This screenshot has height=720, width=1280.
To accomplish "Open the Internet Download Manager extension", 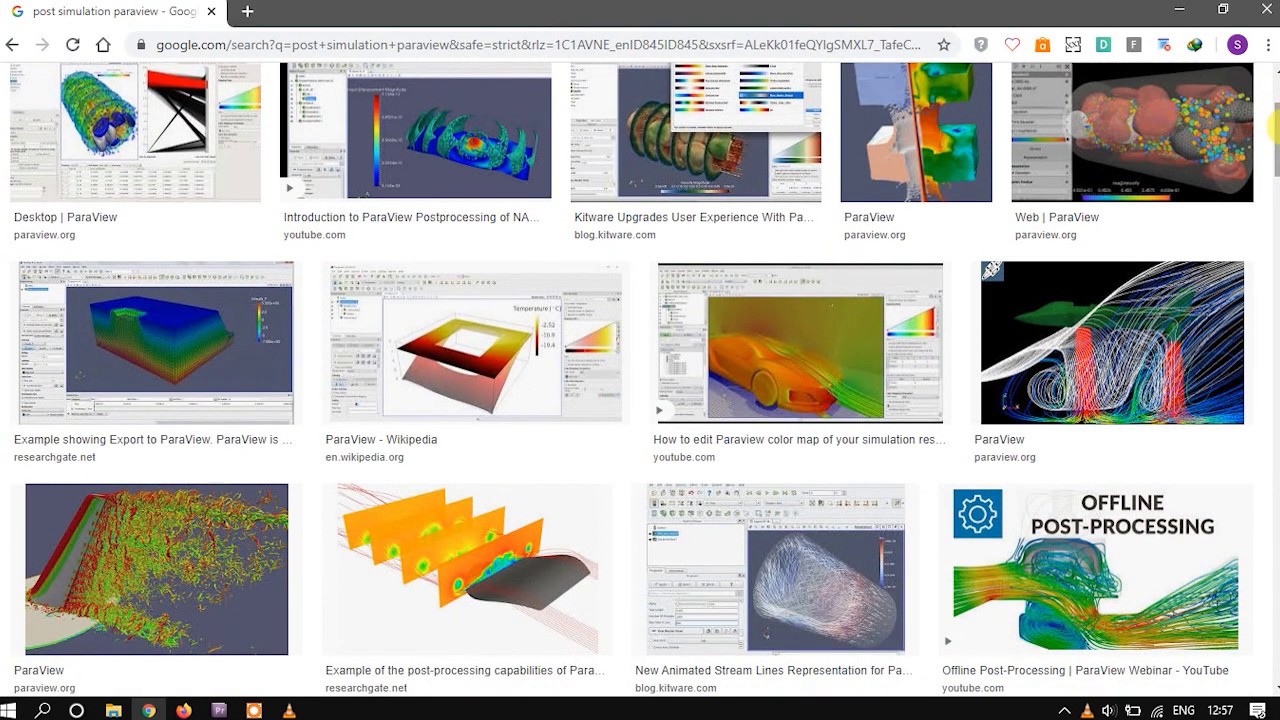I will pyautogui.click(x=1194, y=44).
